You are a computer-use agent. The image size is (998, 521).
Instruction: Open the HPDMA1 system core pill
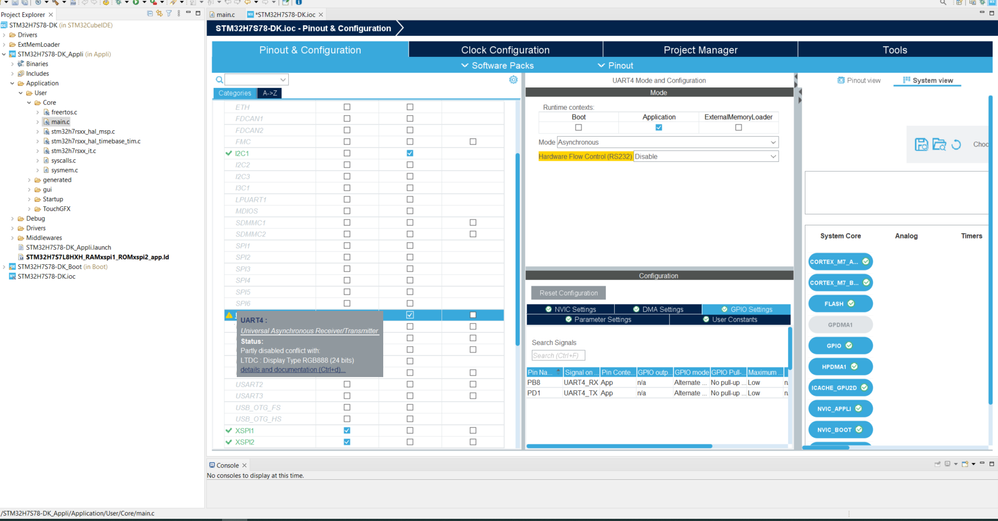(840, 366)
